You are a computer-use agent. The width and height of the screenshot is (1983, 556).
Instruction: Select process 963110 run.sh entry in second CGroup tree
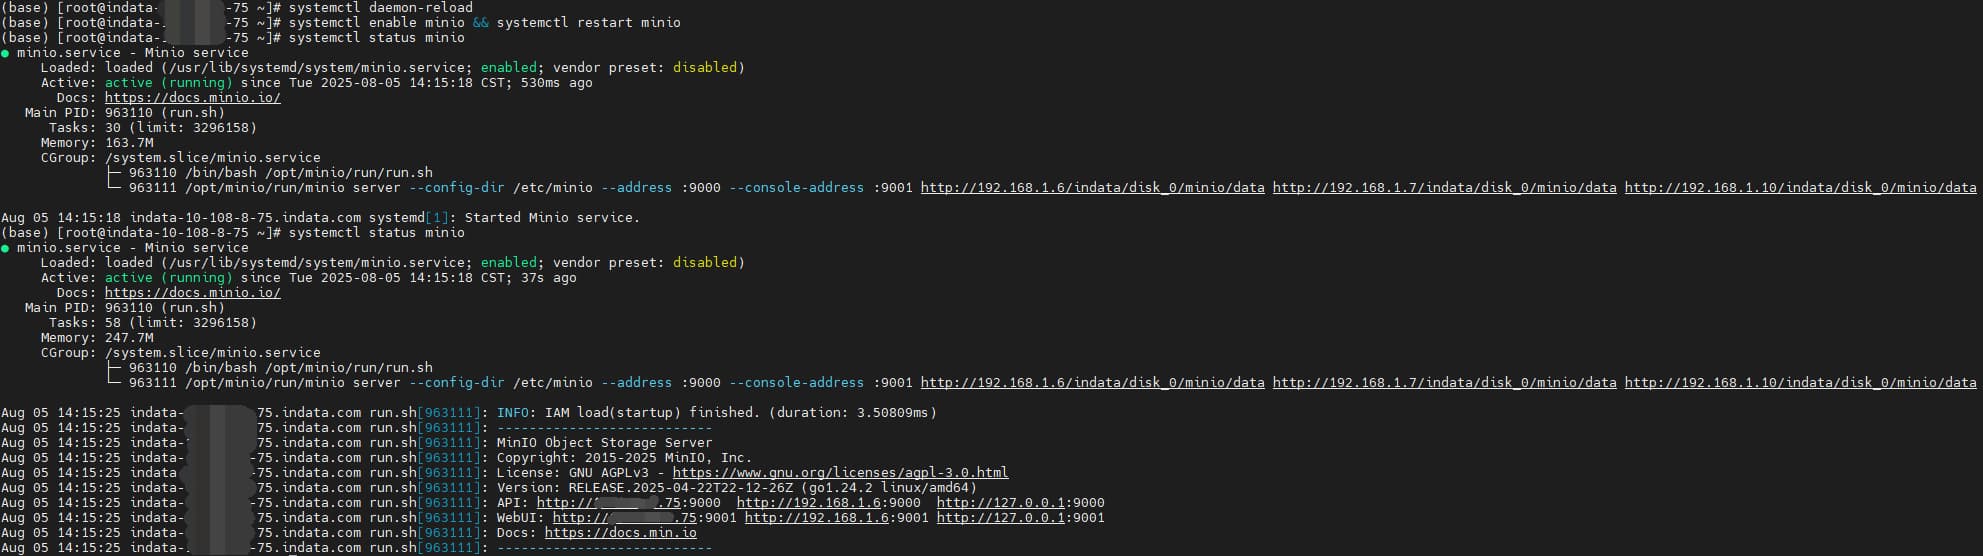point(280,367)
